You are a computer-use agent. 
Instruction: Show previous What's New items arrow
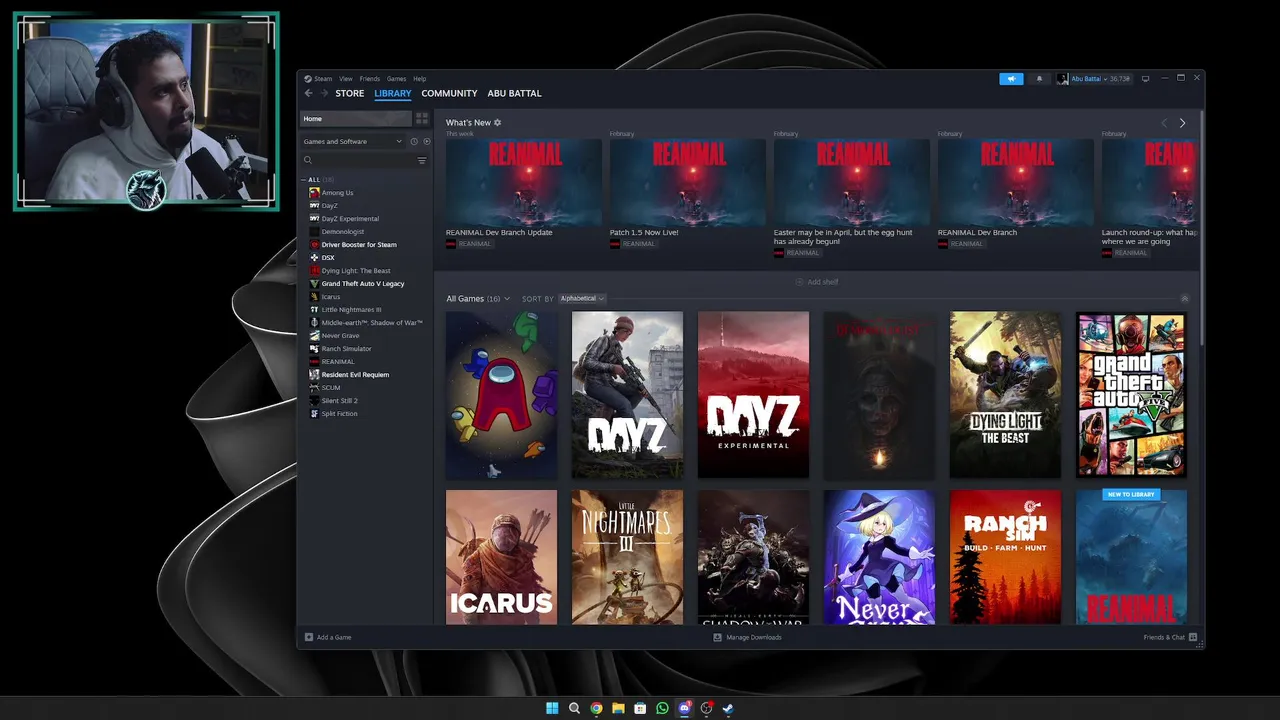(x=1164, y=123)
